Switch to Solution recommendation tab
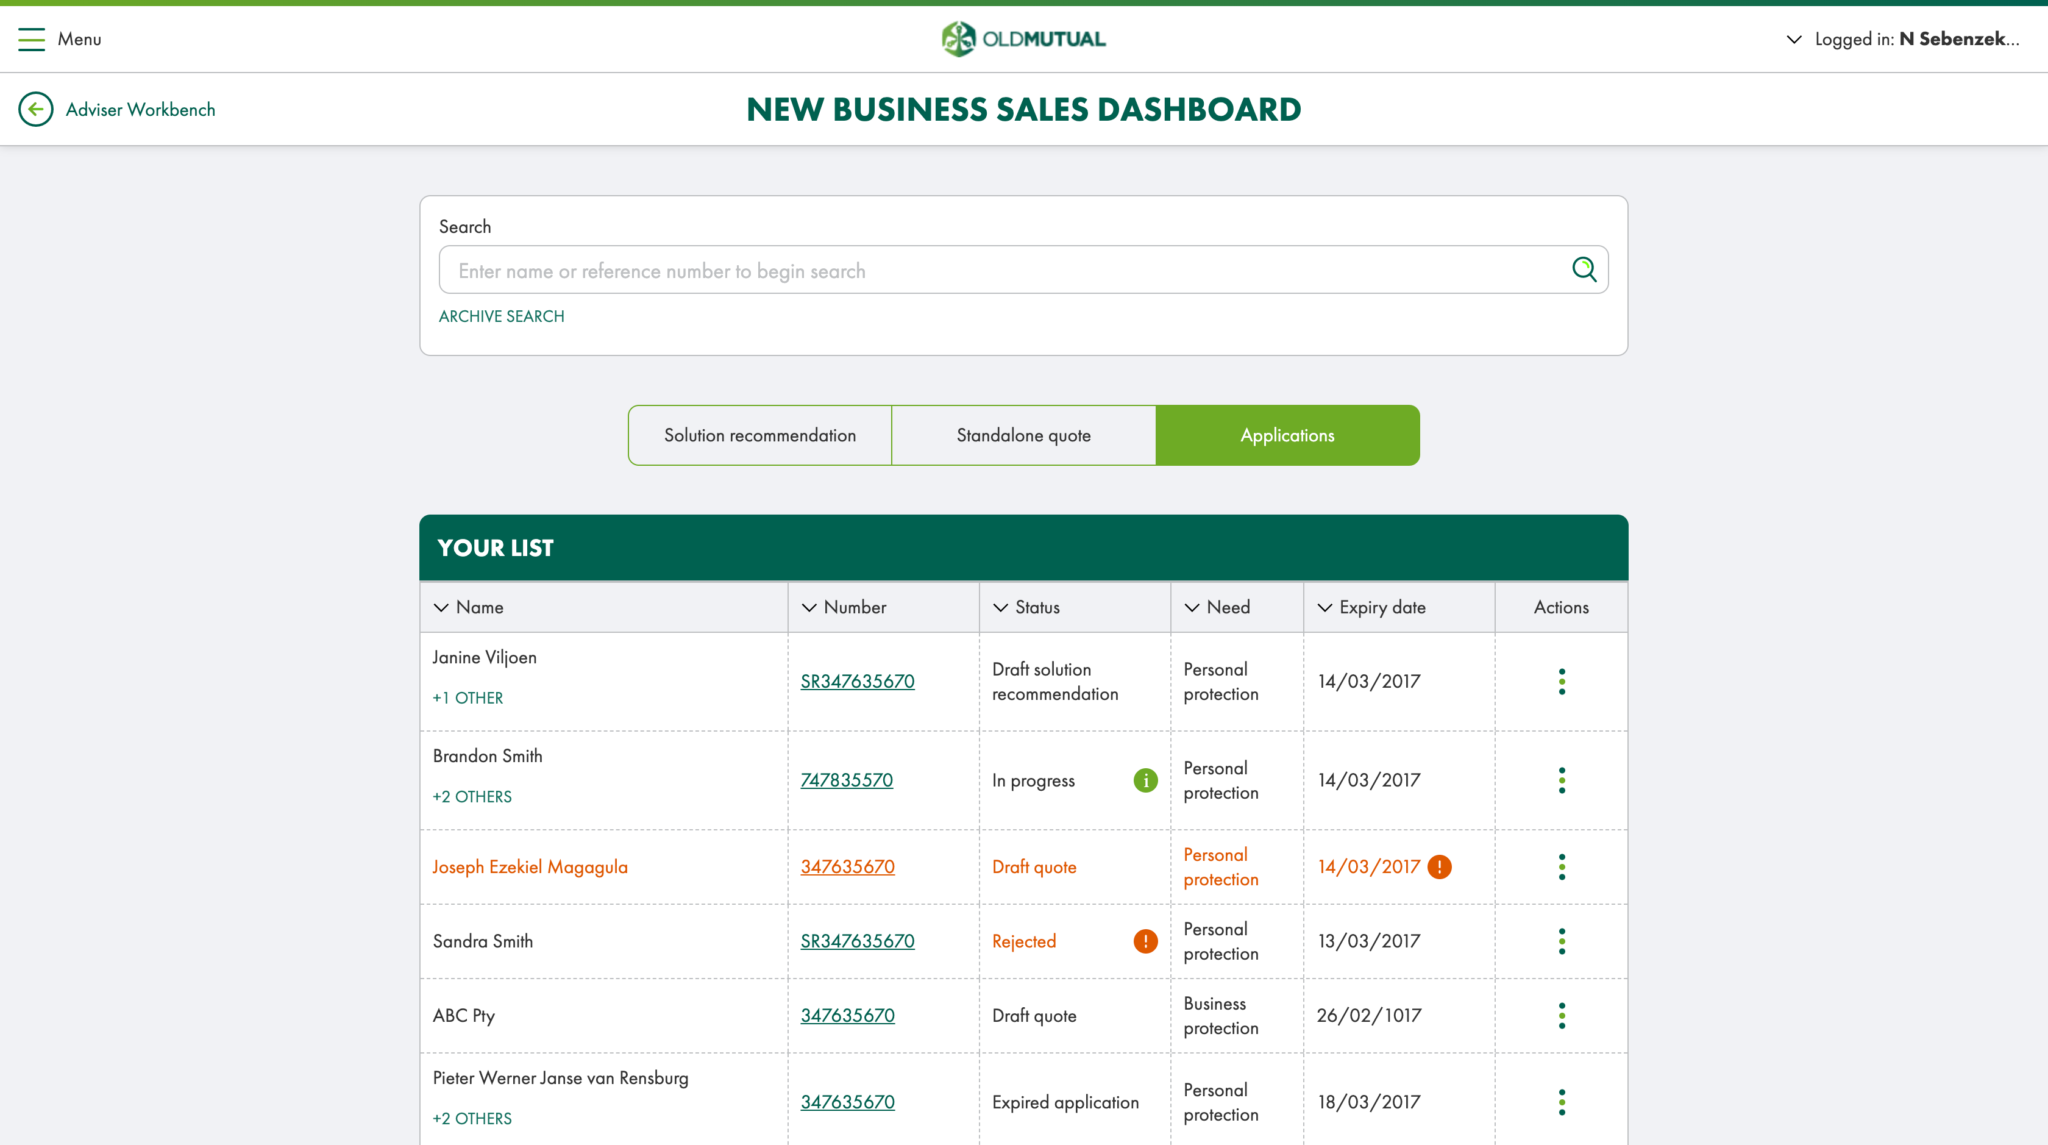The height and width of the screenshot is (1145, 2048). [760, 435]
